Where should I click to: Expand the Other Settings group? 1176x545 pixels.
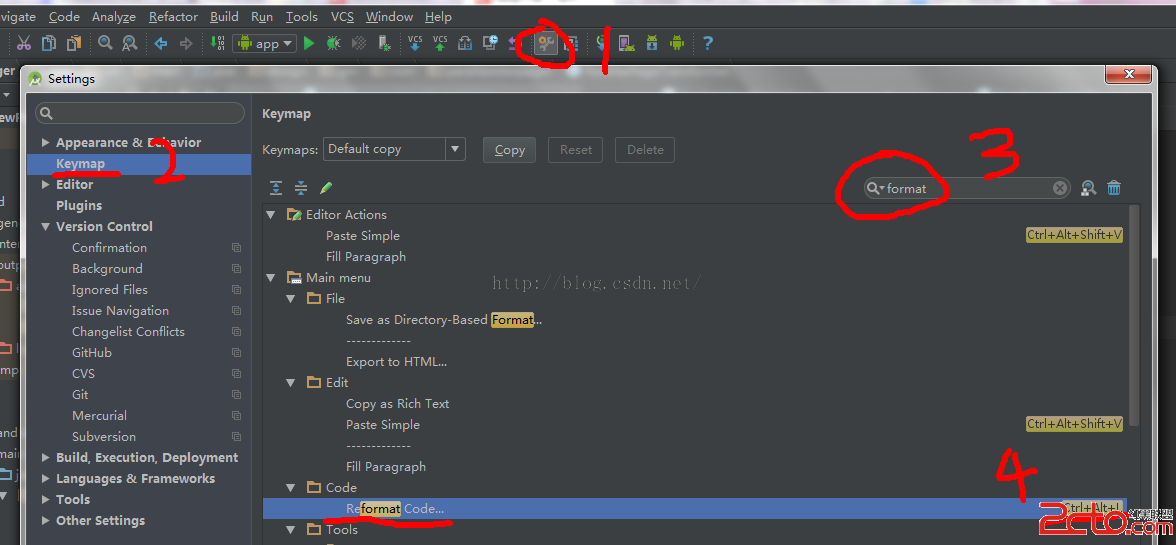(x=46, y=520)
